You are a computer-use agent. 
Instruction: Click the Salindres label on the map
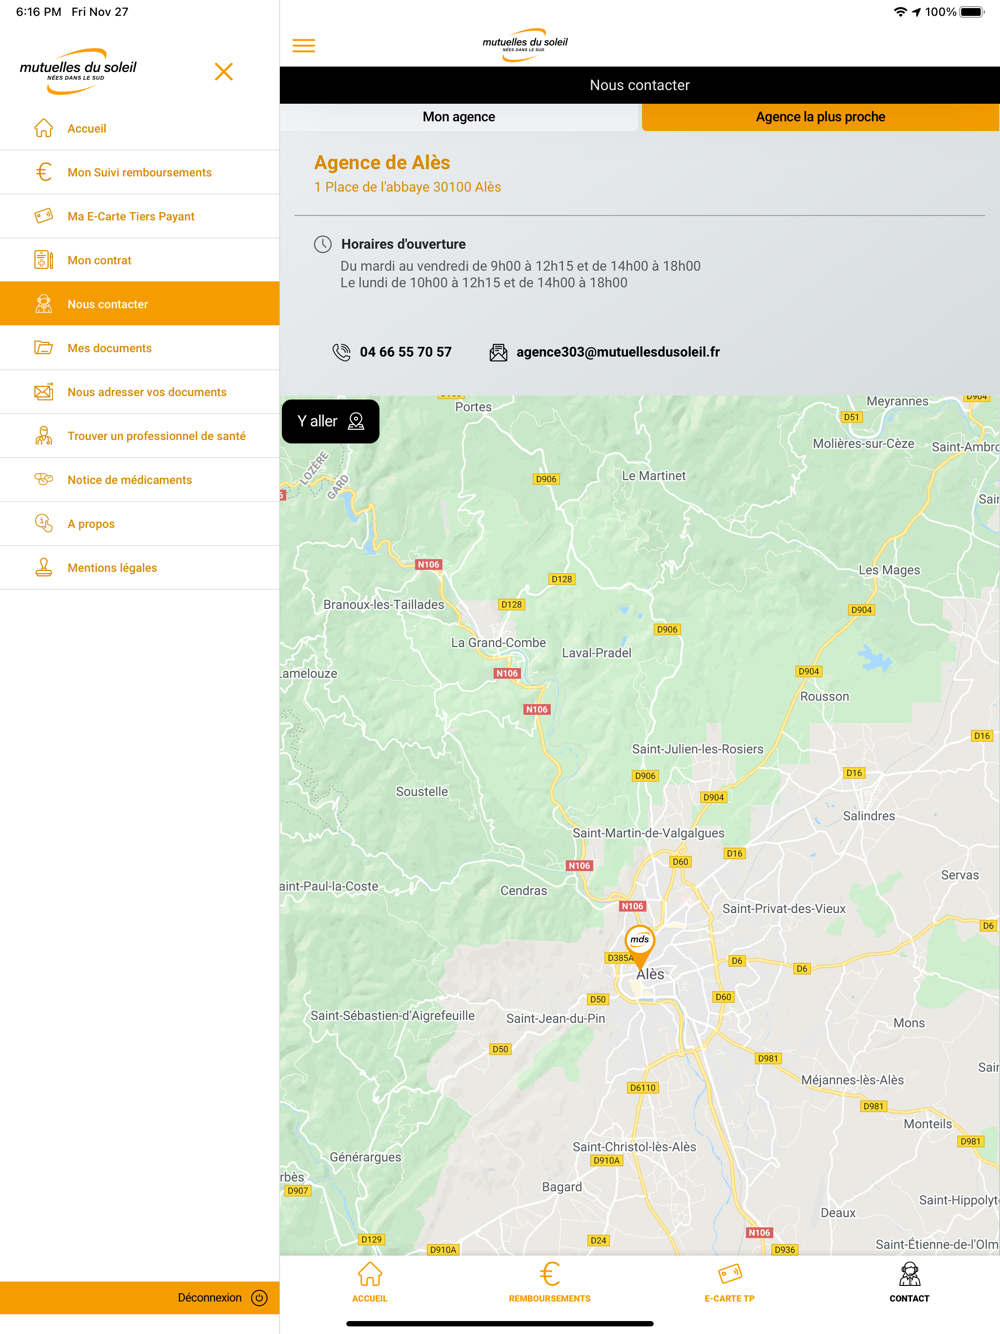[869, 816]
